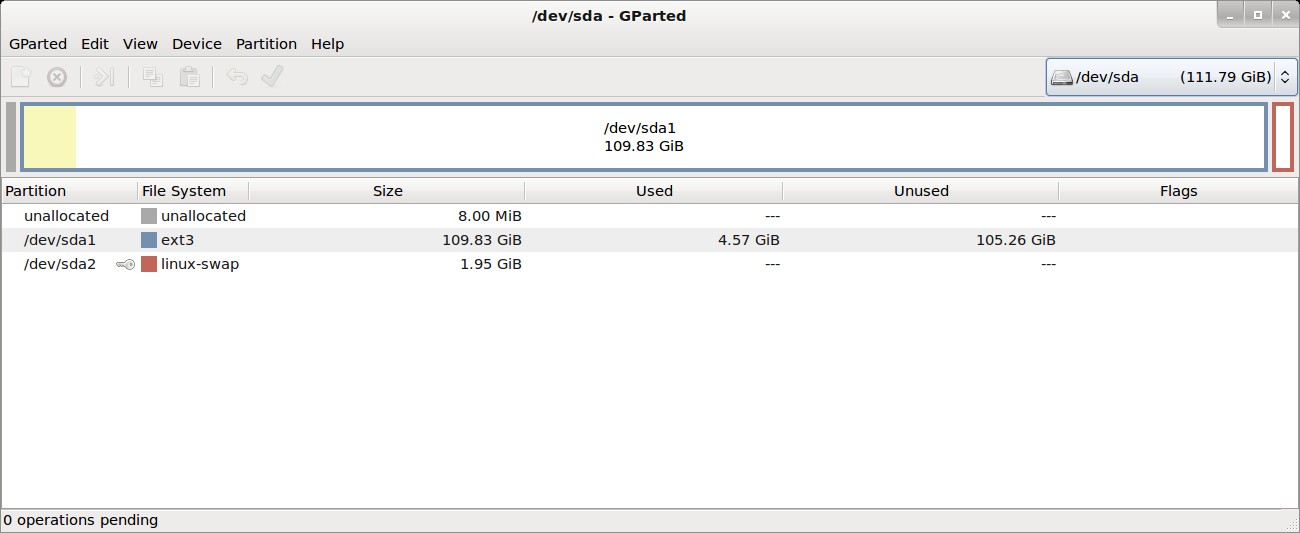The height and width of the screenshot is (533, 1300).
Task: Click the Undo last operation icon
Action: [x=237, y=77]
